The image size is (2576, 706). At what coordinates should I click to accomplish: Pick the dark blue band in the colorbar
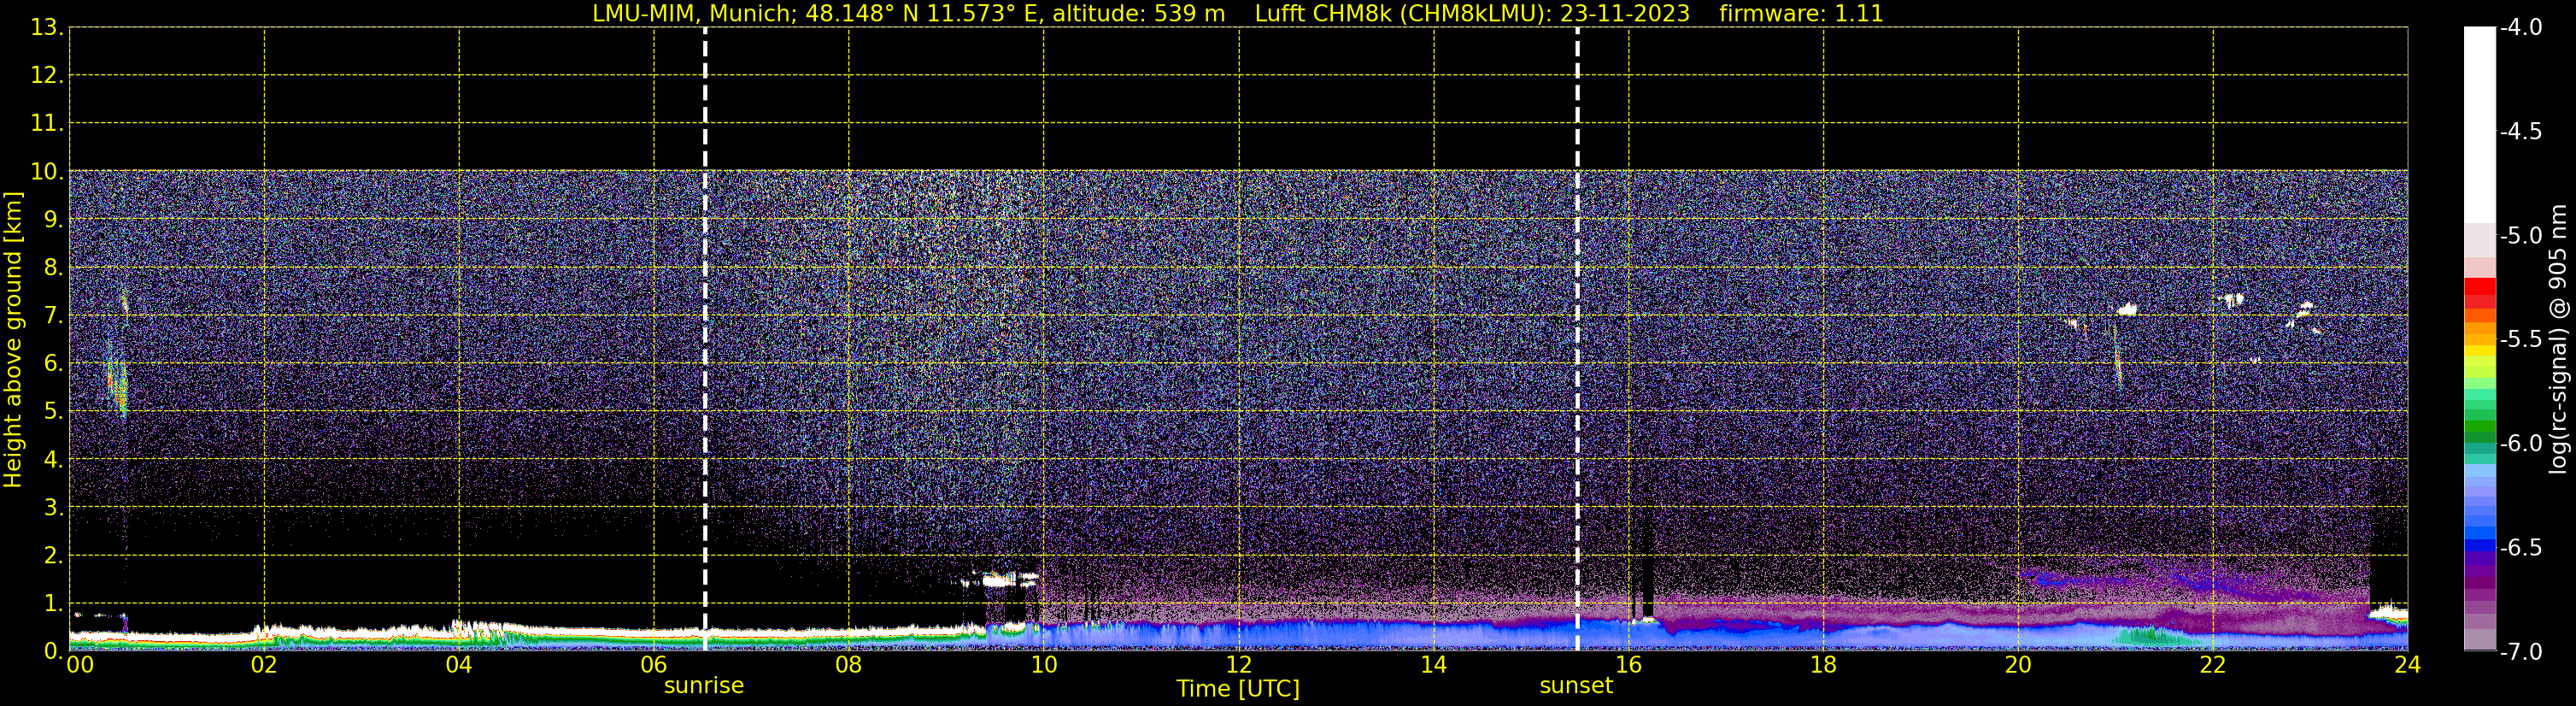2479,547
